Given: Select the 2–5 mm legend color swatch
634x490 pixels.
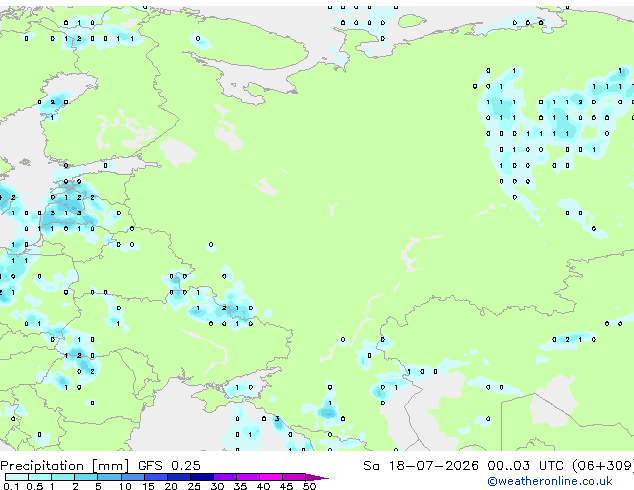Looking at the screenshot, I should 86,477.
